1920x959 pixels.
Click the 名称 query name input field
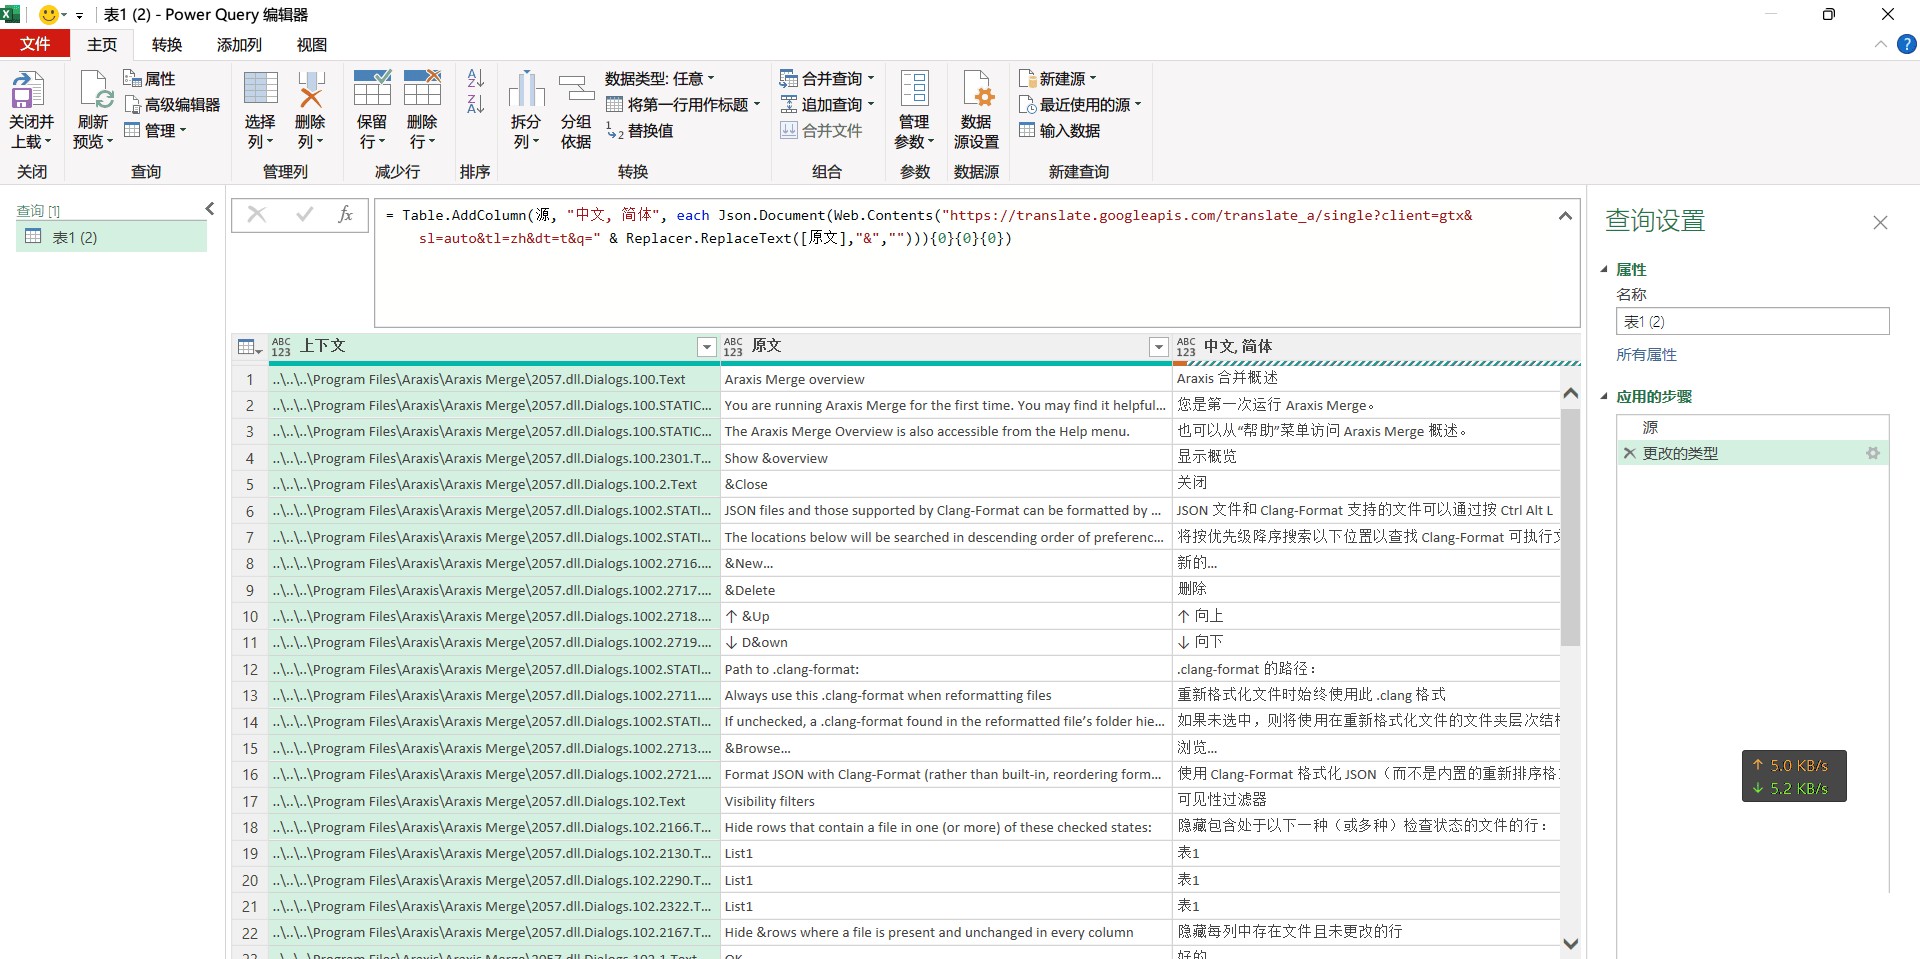point(1752,321)
